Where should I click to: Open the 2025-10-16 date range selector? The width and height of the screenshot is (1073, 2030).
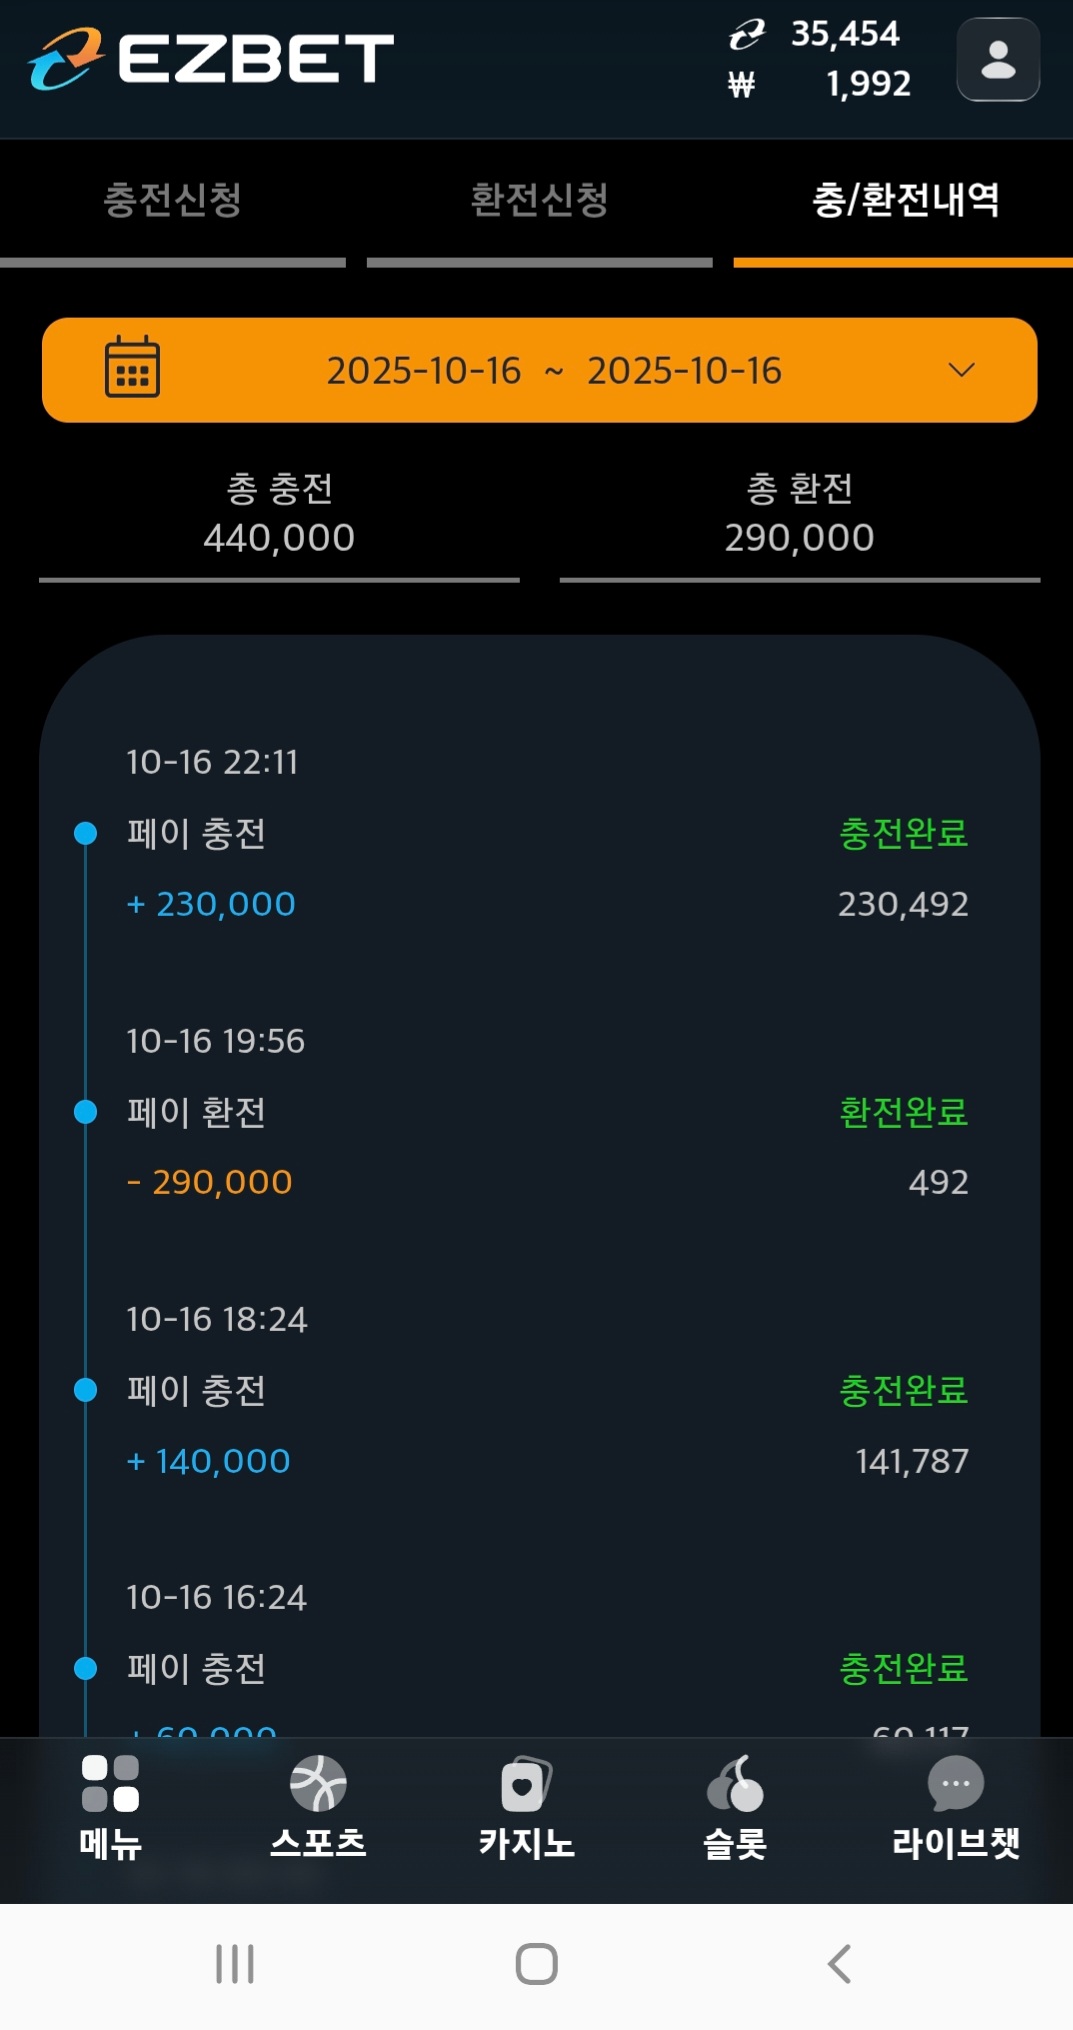(x=553, y=370)
